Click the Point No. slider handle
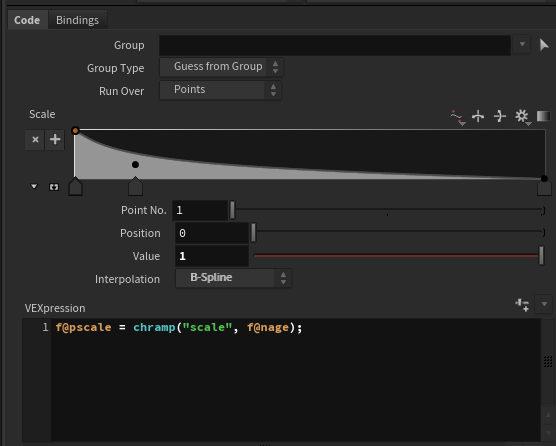Image resolution: width=556 pixels, height=446 pixels. tap(232, 210)
